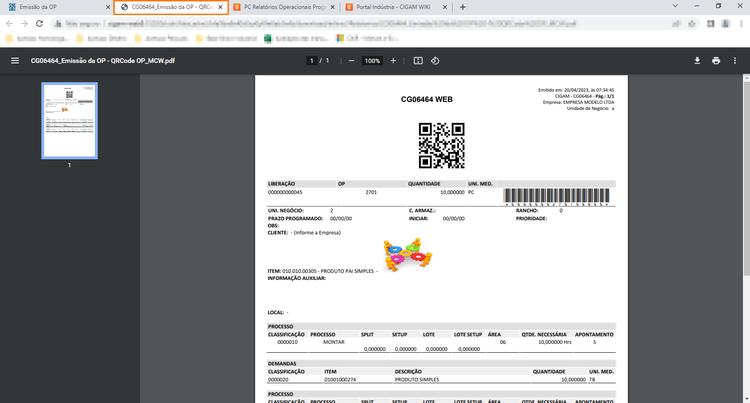Screen dimensions: 750x403
Task: Click the 'C. ARMAZ.:' label
Action: (422, 210)
